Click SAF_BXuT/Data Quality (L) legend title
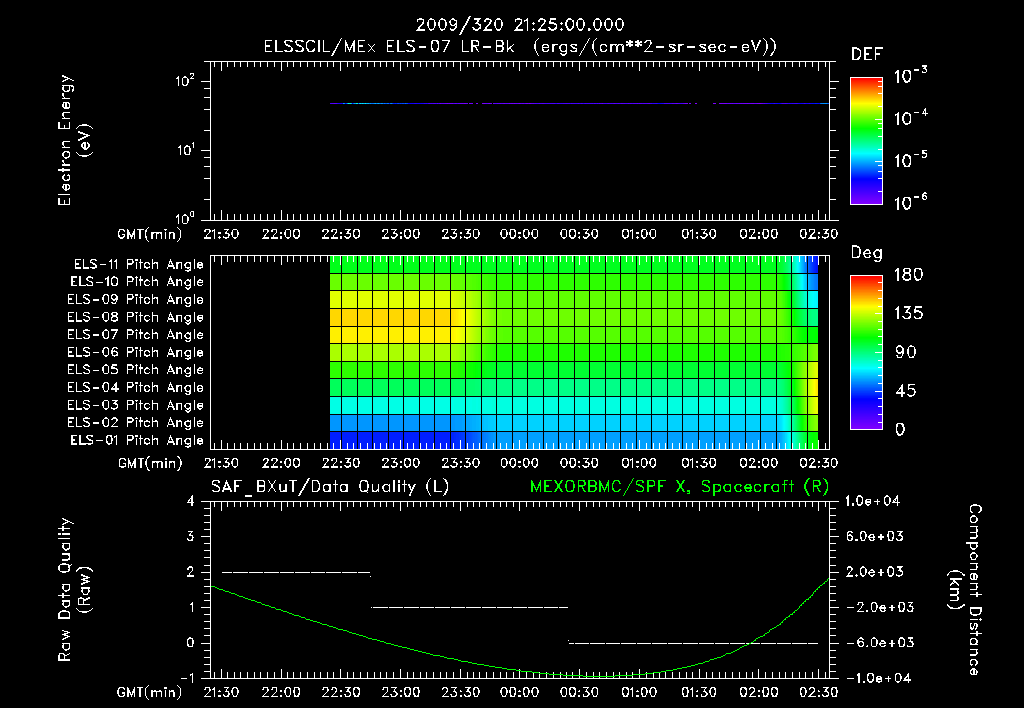1024x708 pixels. [x=330, y=487]
